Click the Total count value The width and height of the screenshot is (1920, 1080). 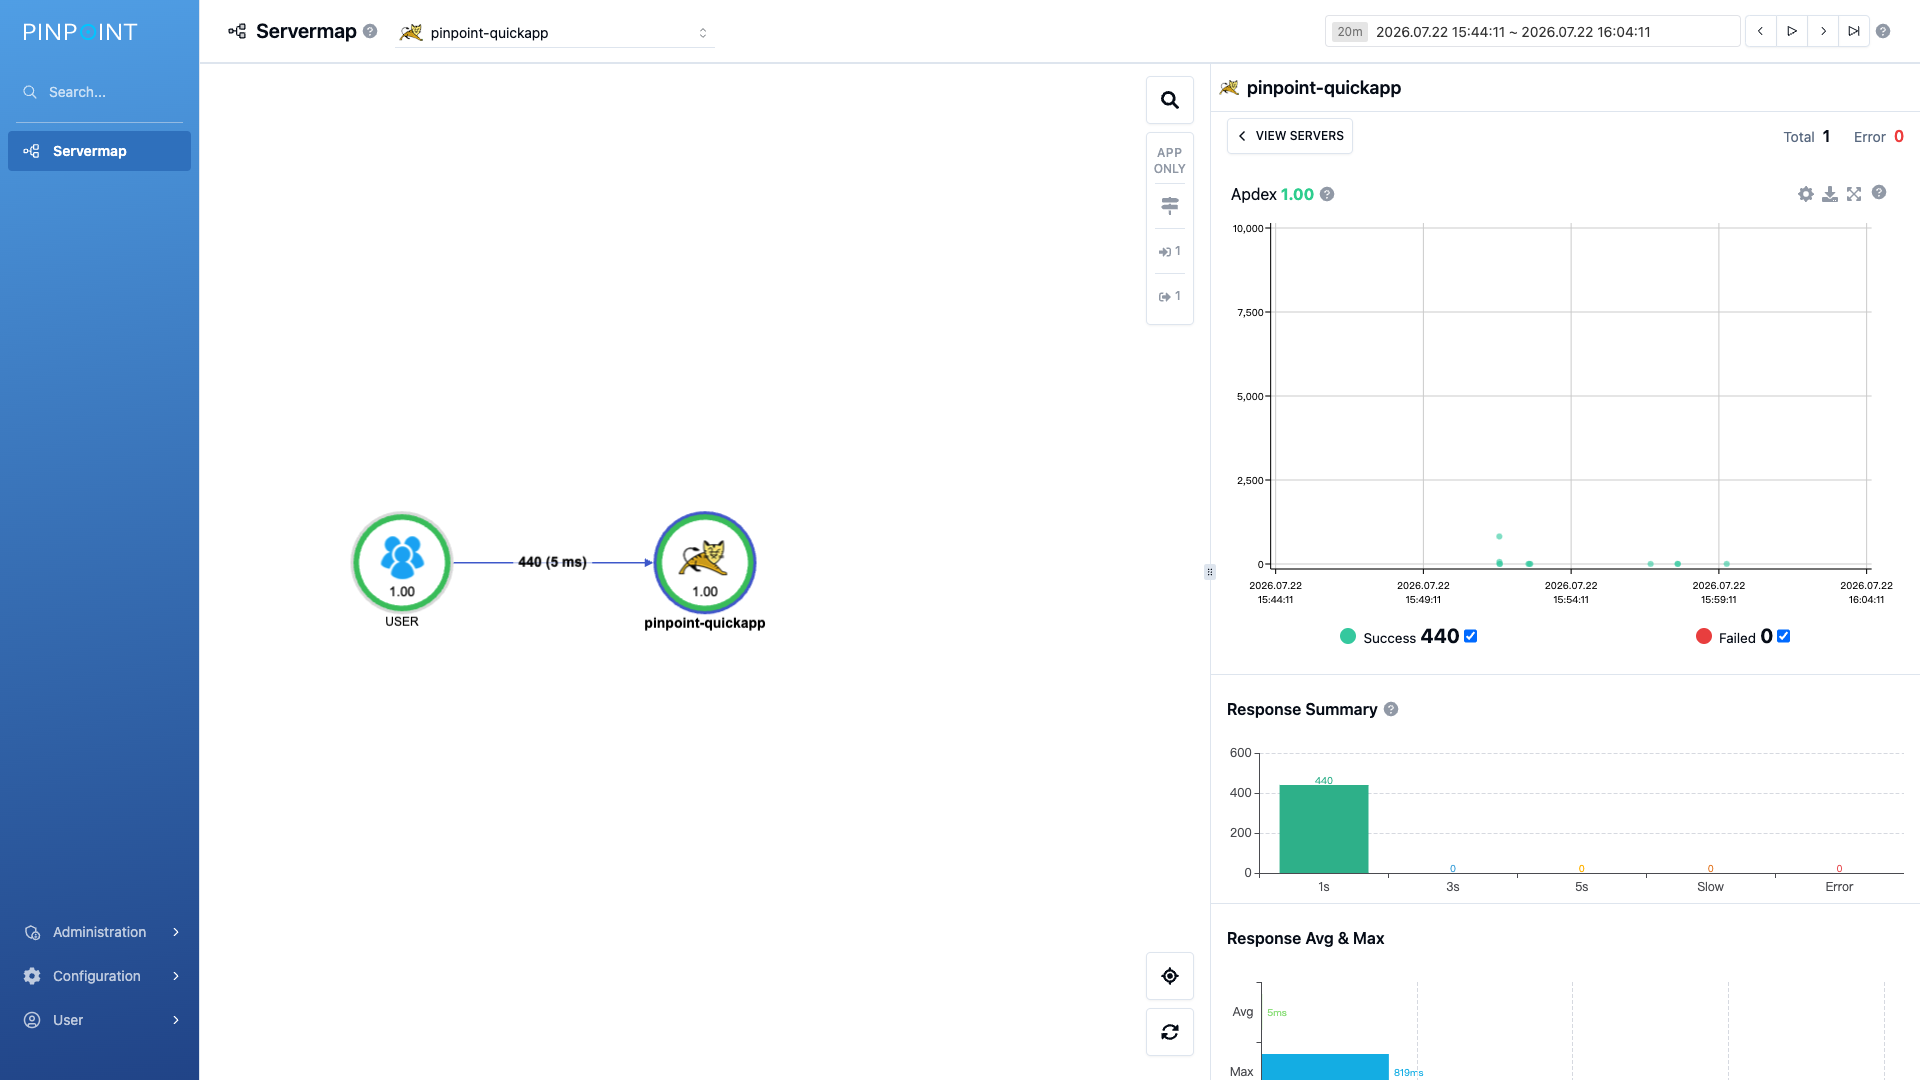1826,136
